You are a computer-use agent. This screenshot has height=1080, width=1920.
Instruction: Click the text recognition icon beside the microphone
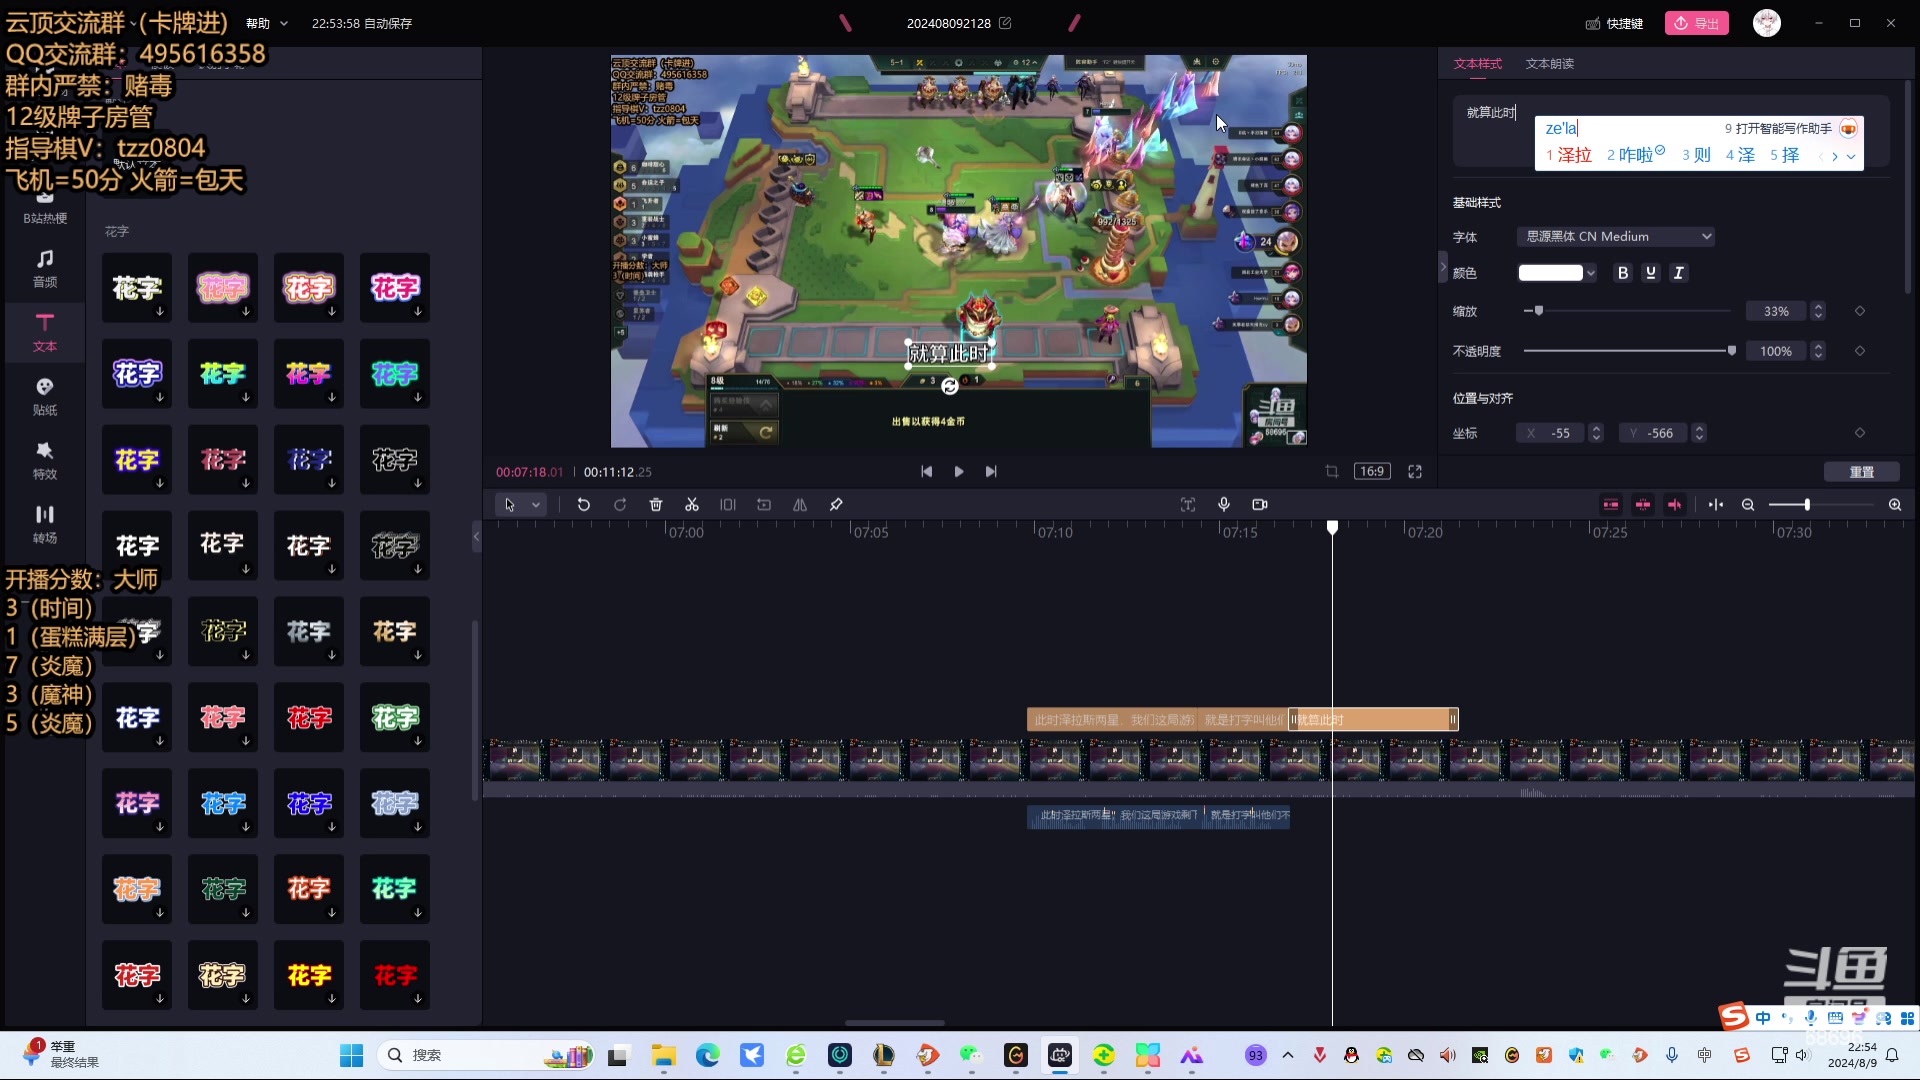pyautogui.click(x=1188, y=505)
